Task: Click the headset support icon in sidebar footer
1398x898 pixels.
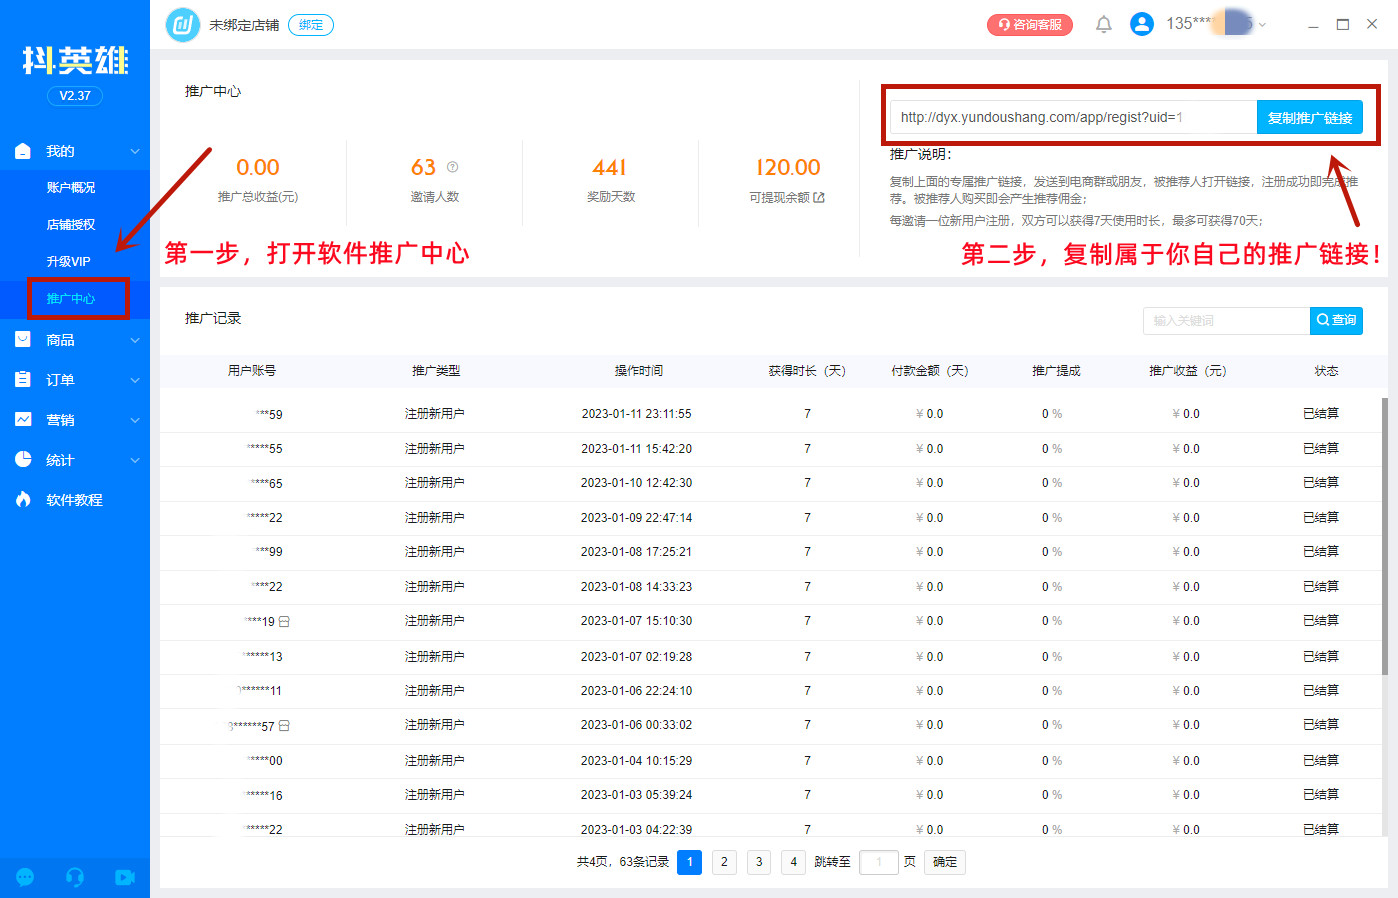Action: pos(75,877)
